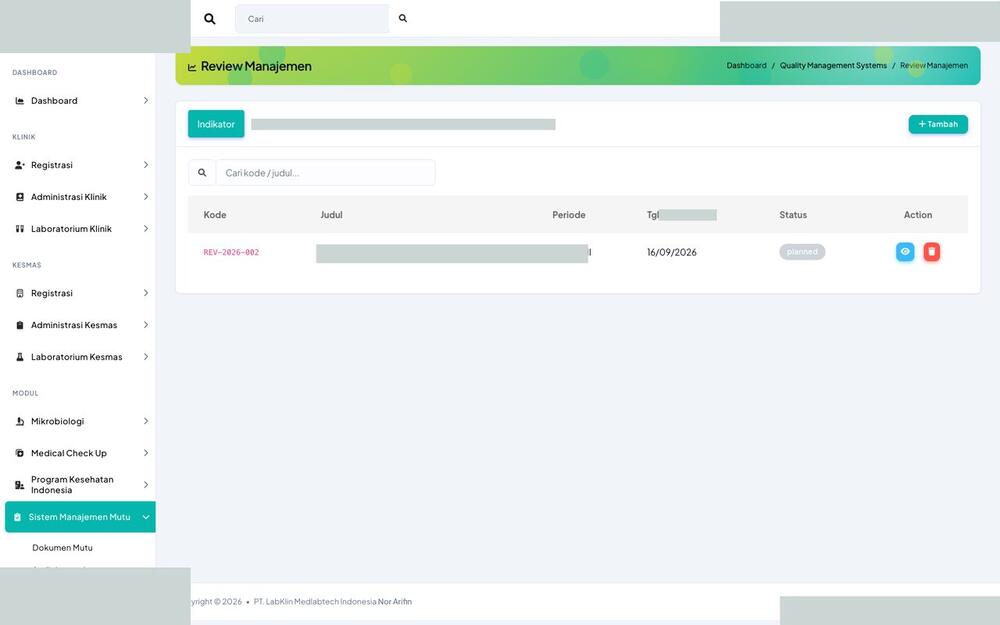Click the Laboratorium Kesmas flask icon

pyautogui.click(x=20, y=357)
